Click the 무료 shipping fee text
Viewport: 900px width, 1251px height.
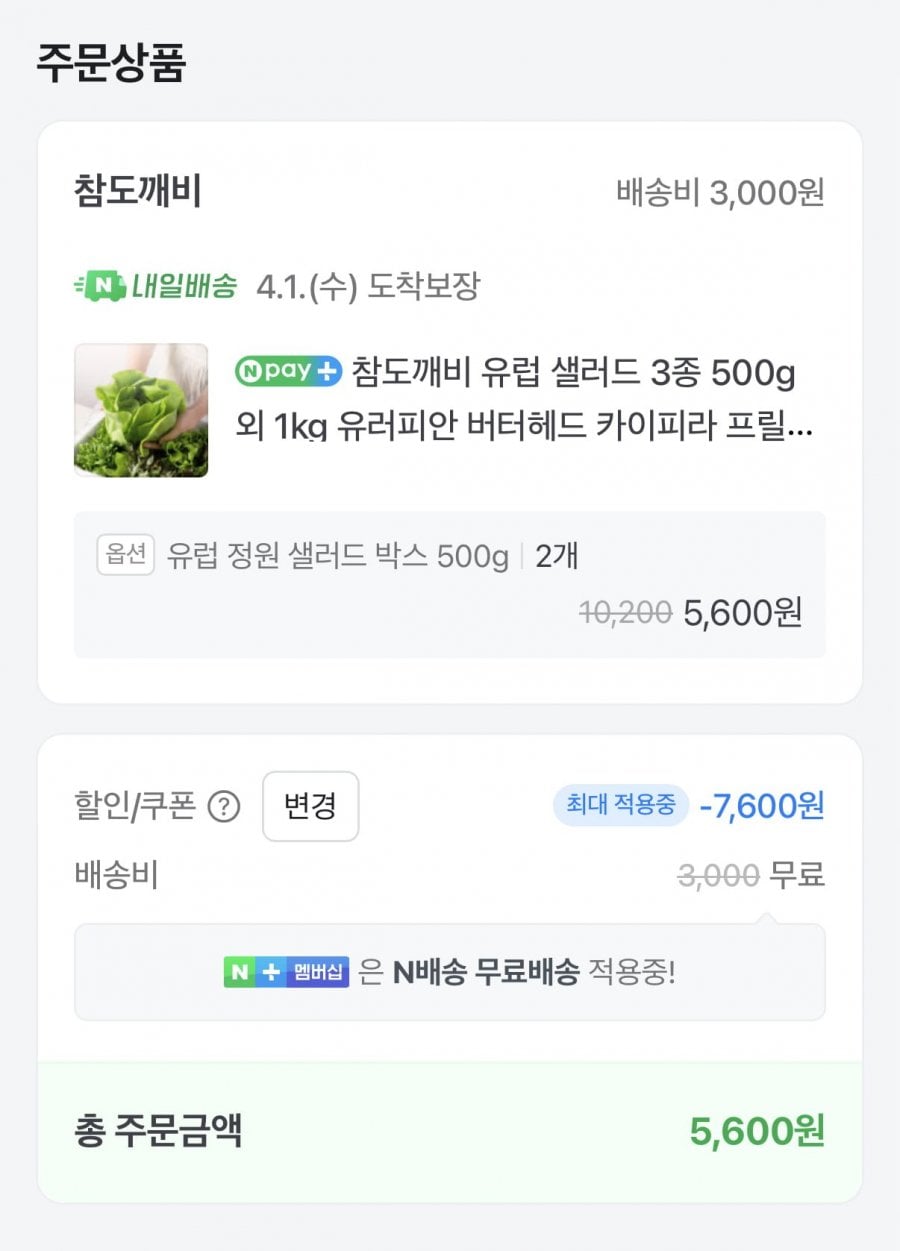tap(796, 876)
